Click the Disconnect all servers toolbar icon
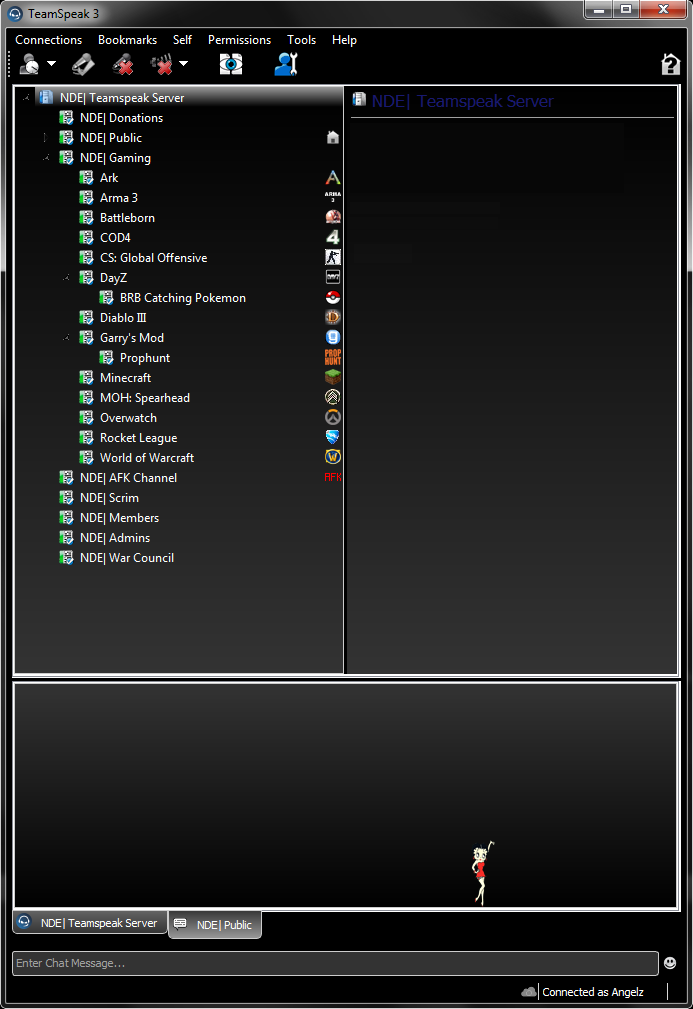693x1009 pixels. (162, 64)
